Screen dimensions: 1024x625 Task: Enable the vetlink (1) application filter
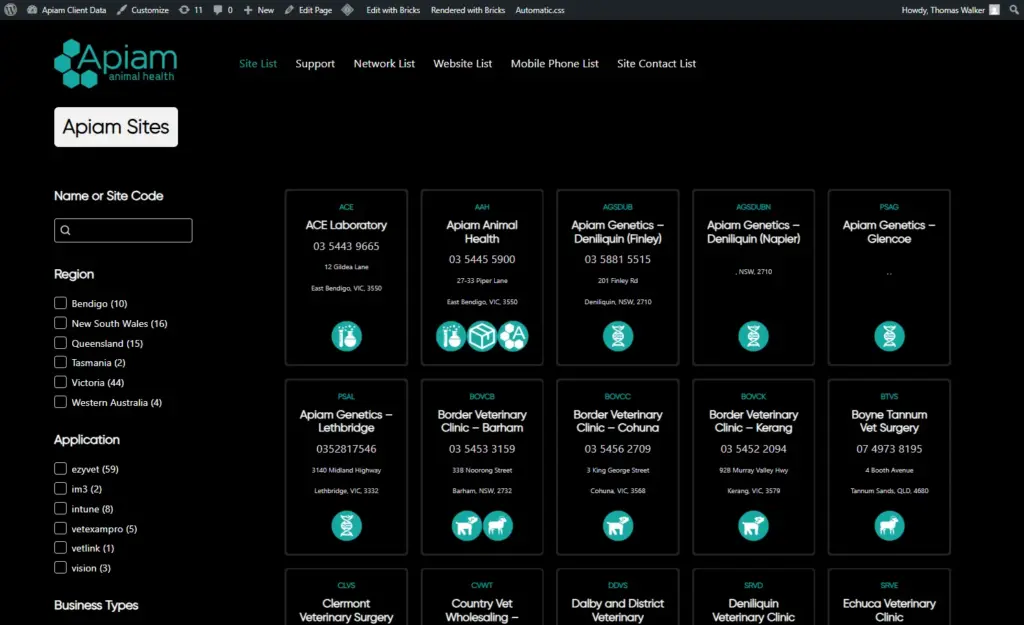tap(60, 548)
